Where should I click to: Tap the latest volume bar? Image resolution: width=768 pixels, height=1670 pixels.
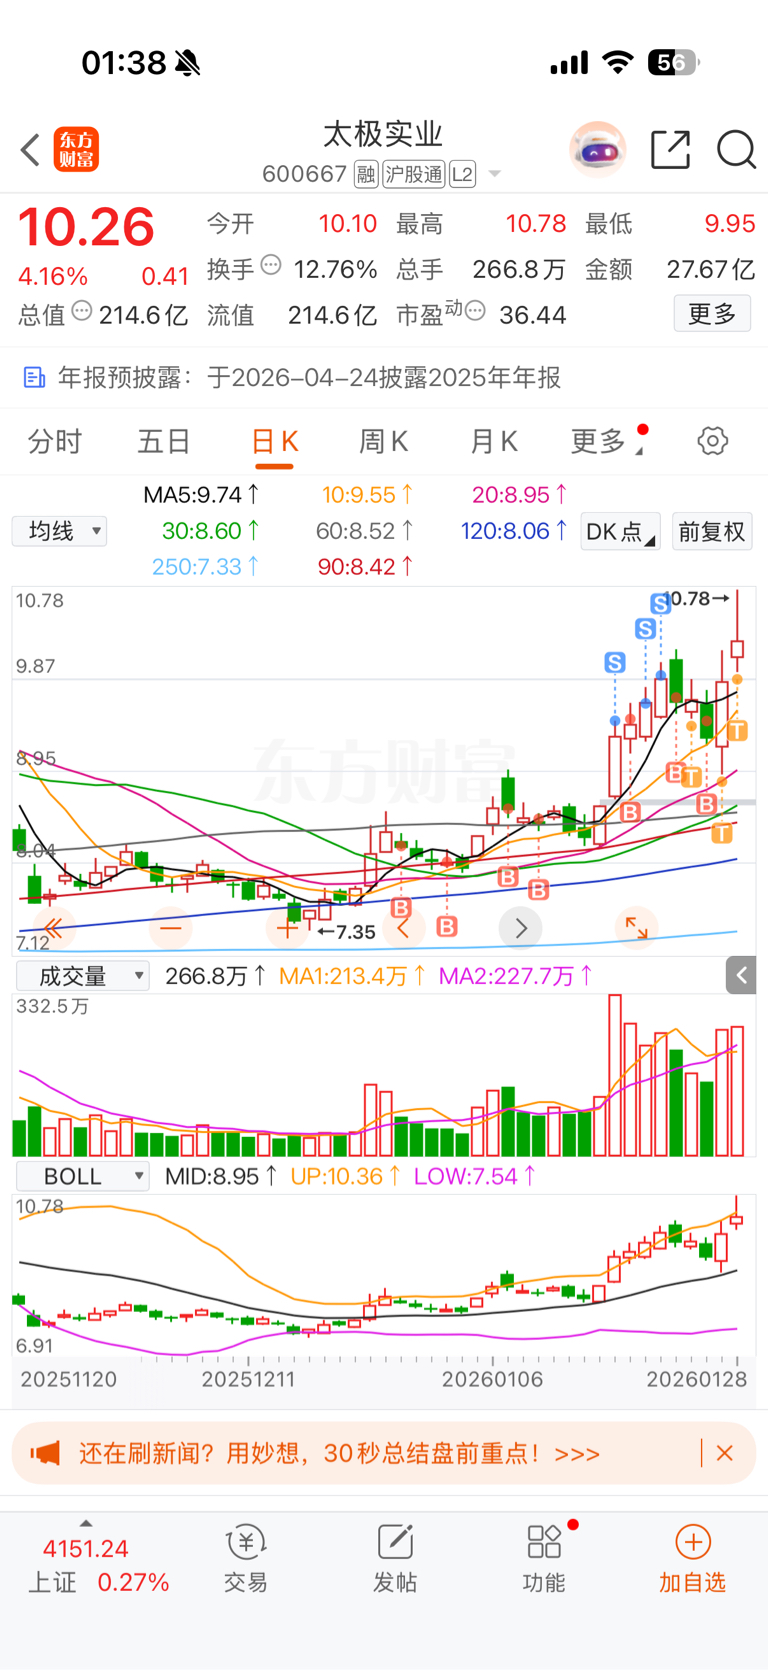737,1090
